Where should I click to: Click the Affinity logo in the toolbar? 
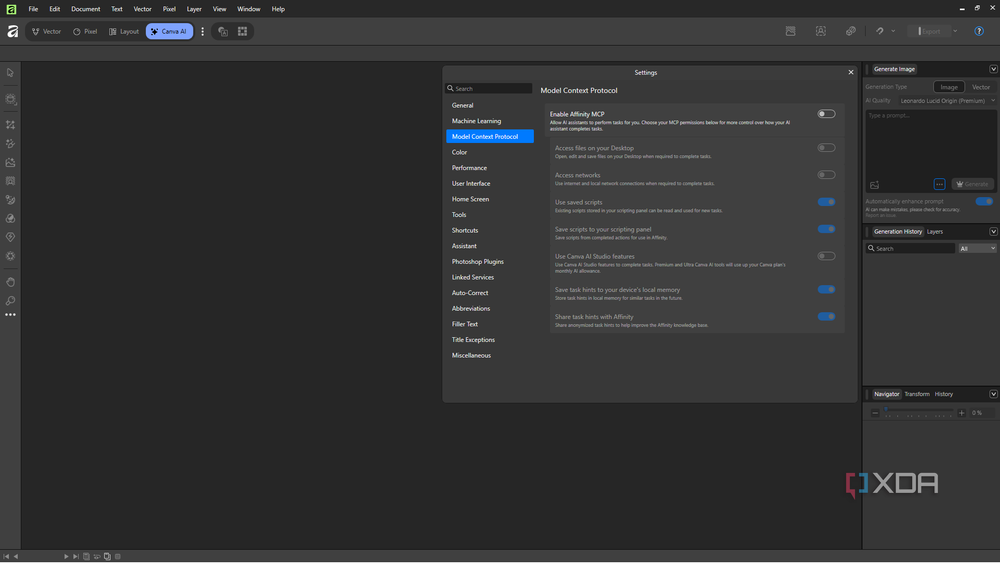coord(12,31)
